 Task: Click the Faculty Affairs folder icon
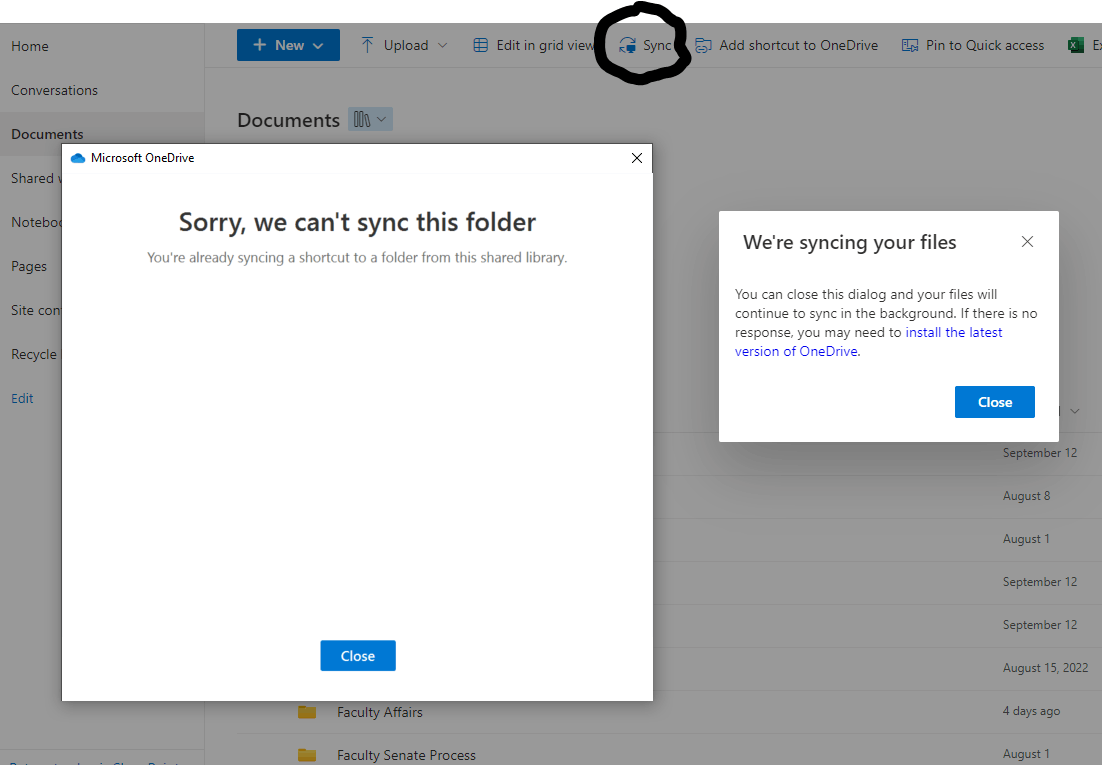coord(306,712)
